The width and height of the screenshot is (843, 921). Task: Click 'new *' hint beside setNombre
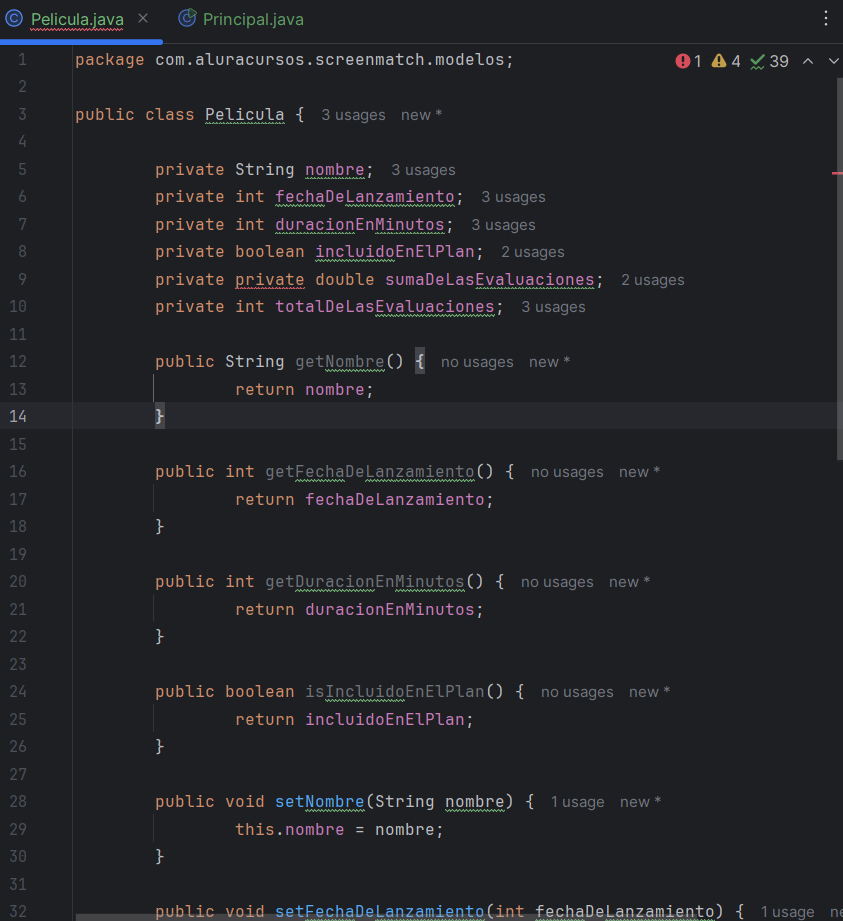(x=640, y=802)
